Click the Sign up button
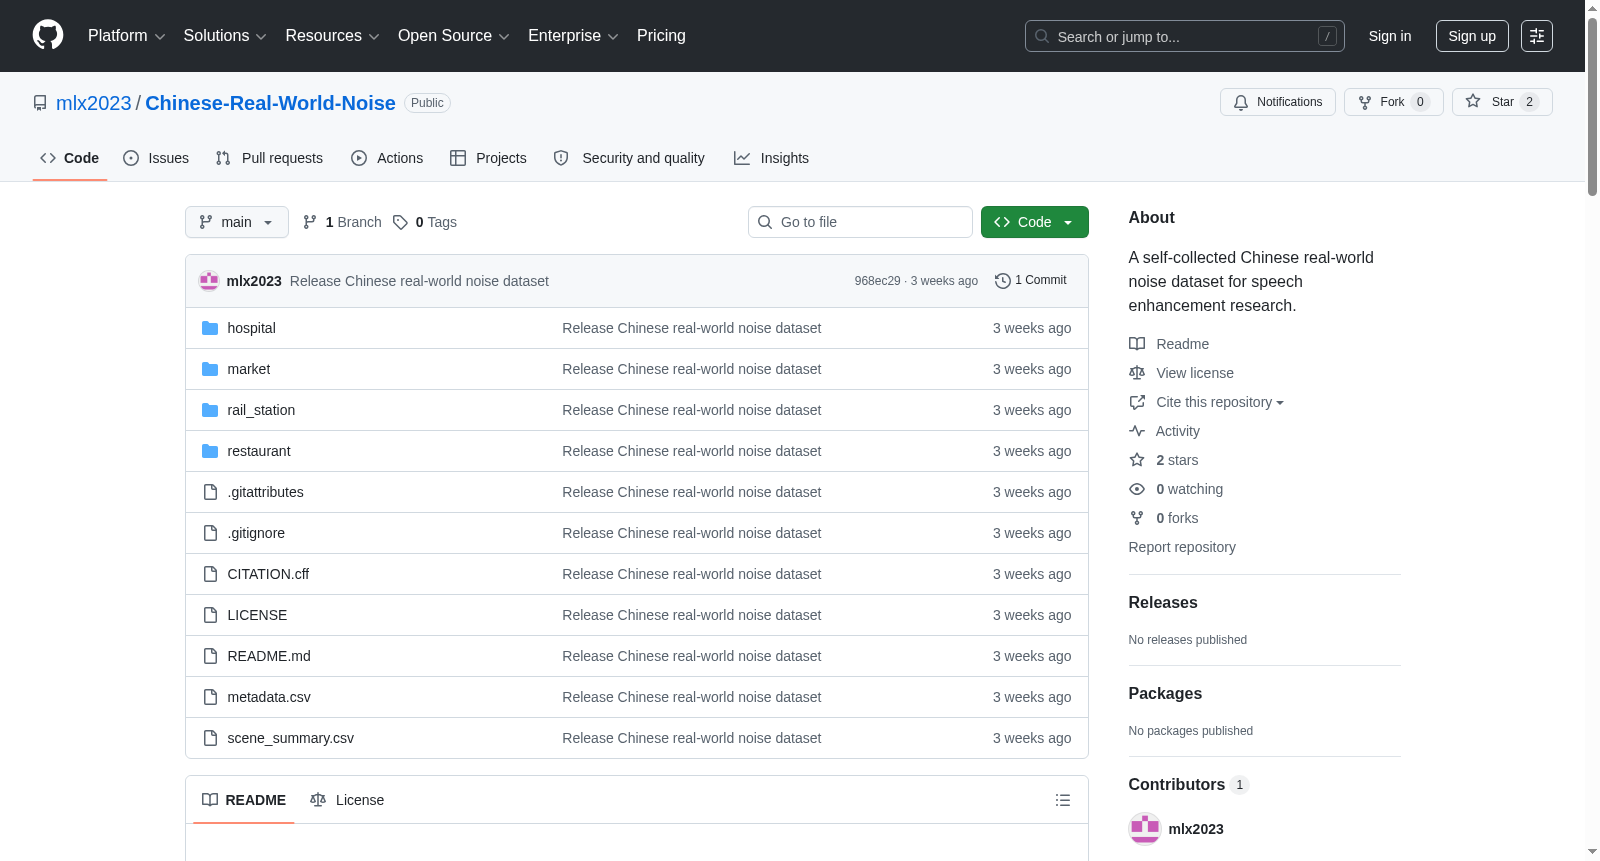1600x861 pixels. coord(1472,36)
